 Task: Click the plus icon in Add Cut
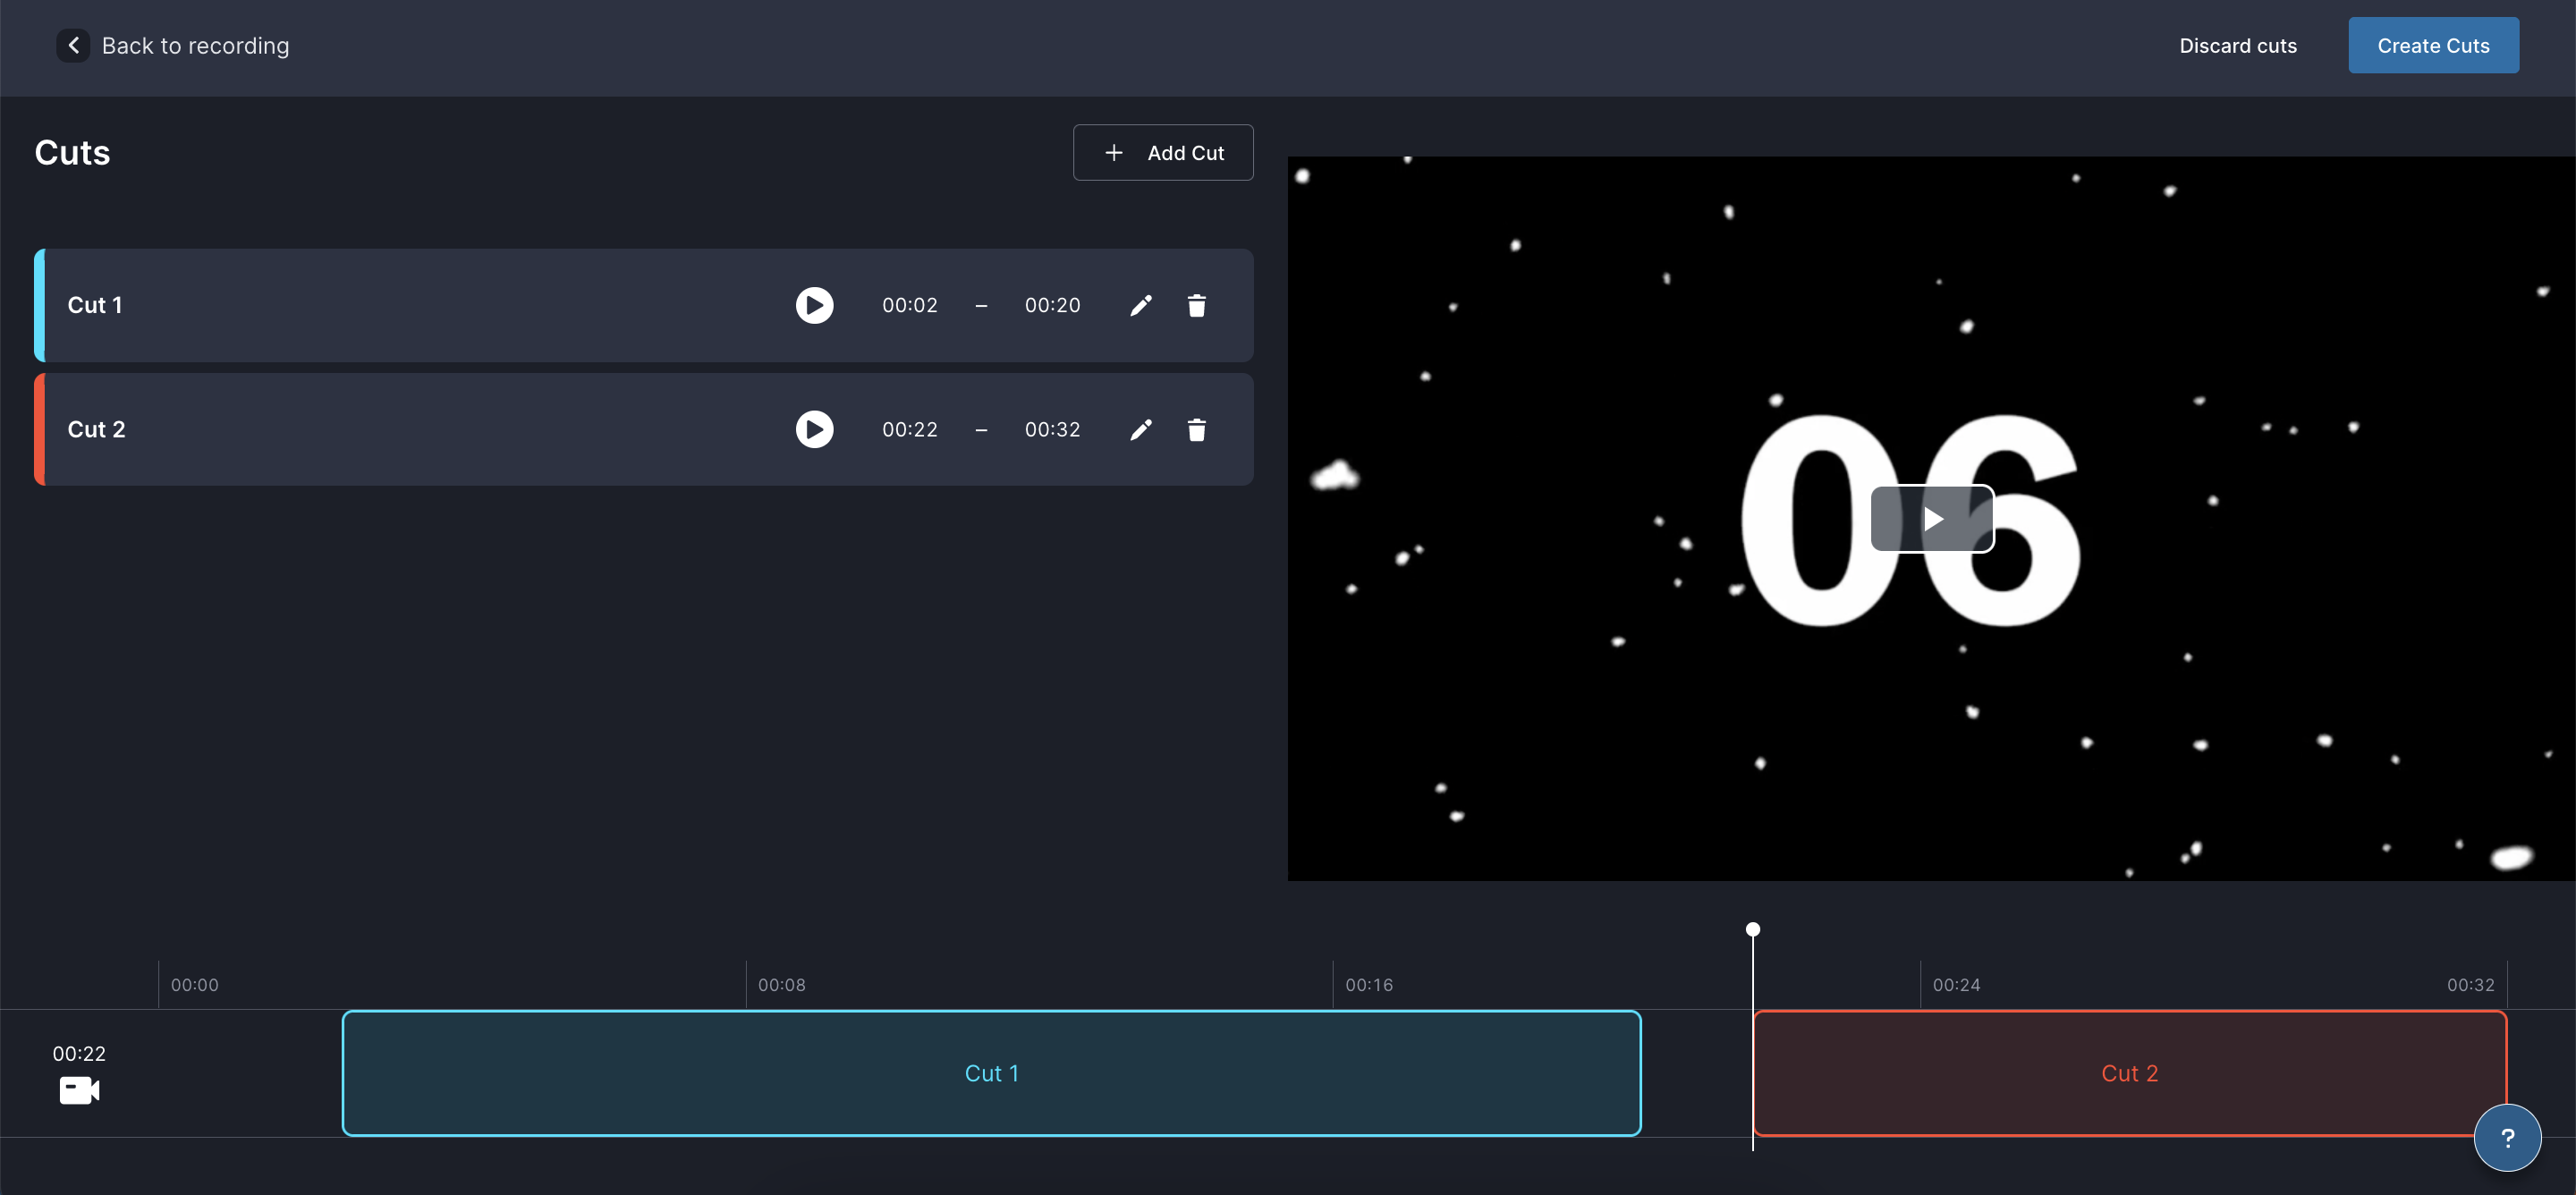click(1113, 152)
